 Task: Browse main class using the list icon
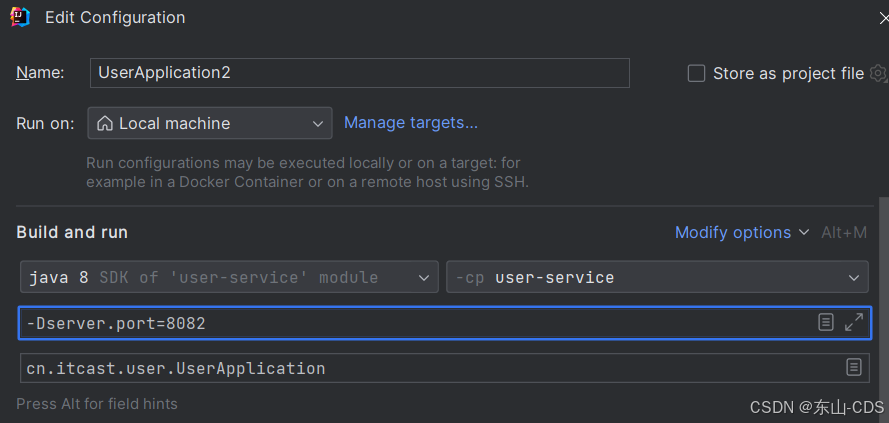pyautogui.click(x=854, y=367)
